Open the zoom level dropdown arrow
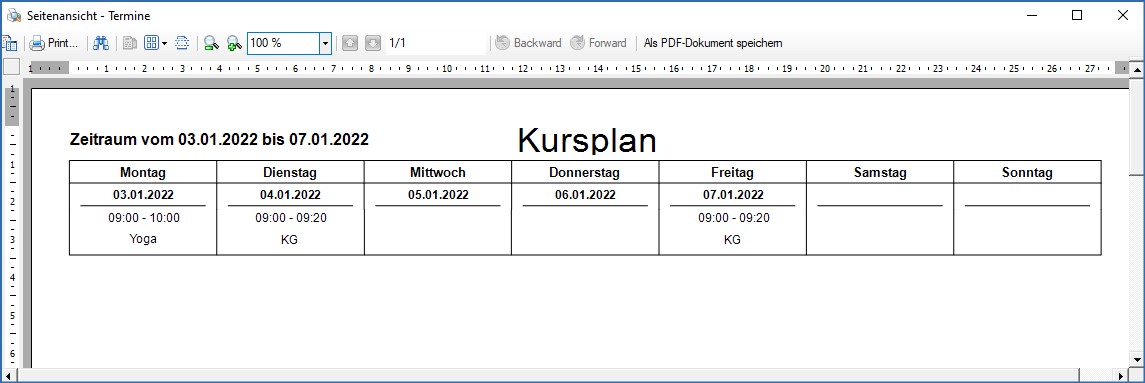The image size is (1145, 383). [325, 43]
